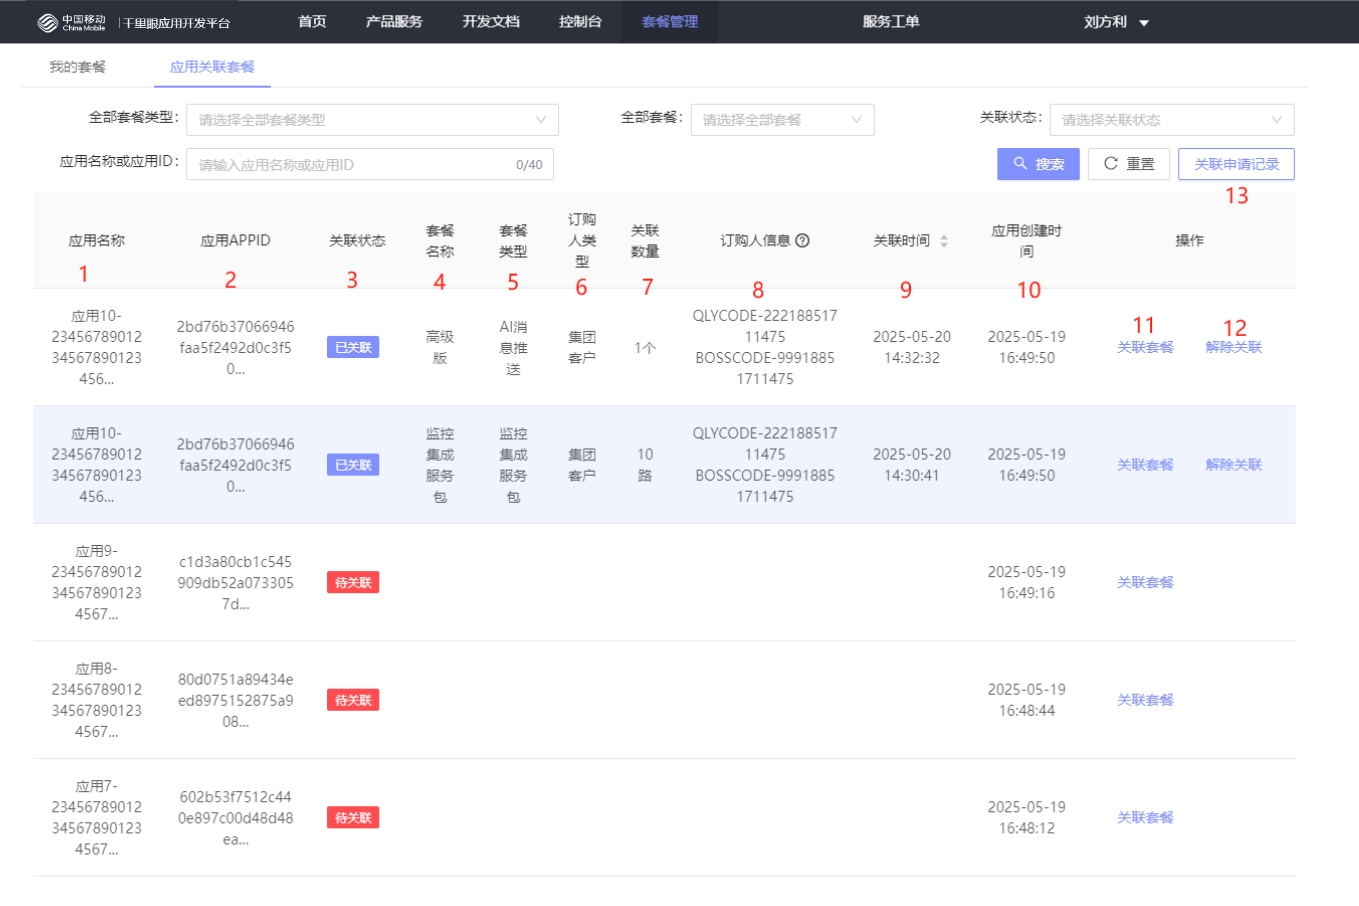Click app ID 80d0751a89434eed8975152875a908...
Viewport: 1359px width, 906px height.
pos(236,700)
